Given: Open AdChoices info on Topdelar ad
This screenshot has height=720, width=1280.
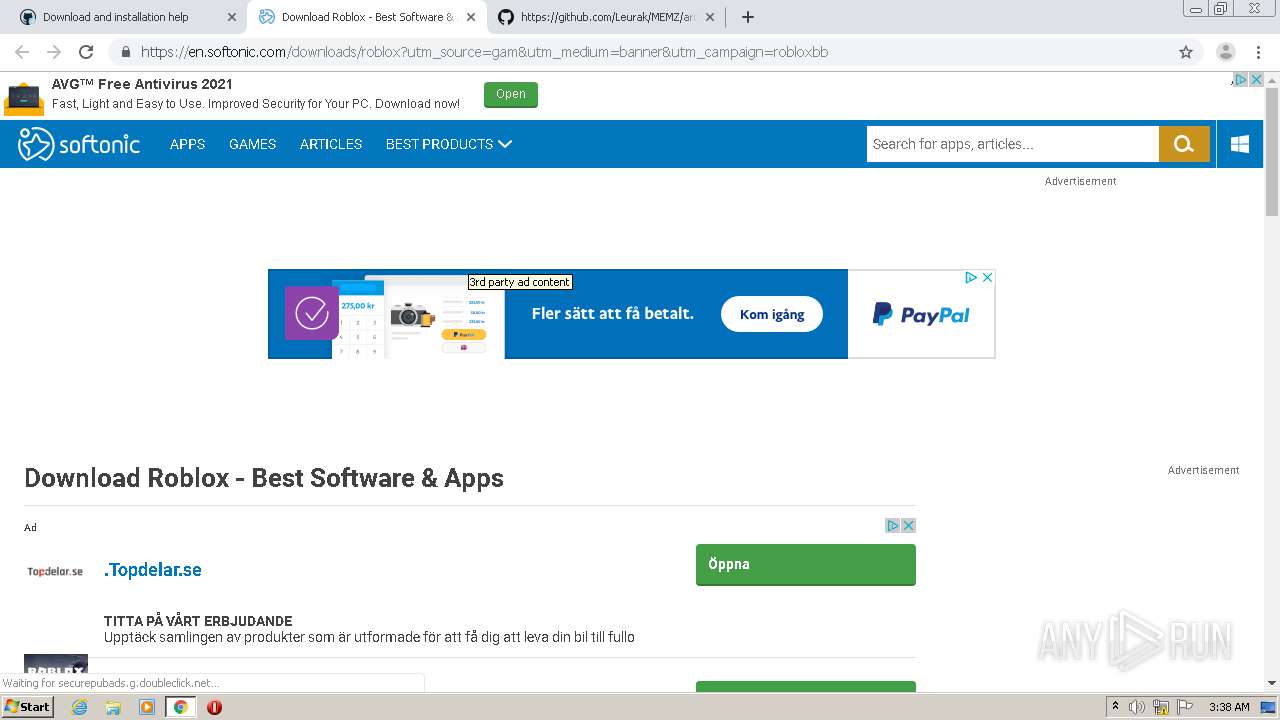Looking at the screenshot, I should 893,525.
